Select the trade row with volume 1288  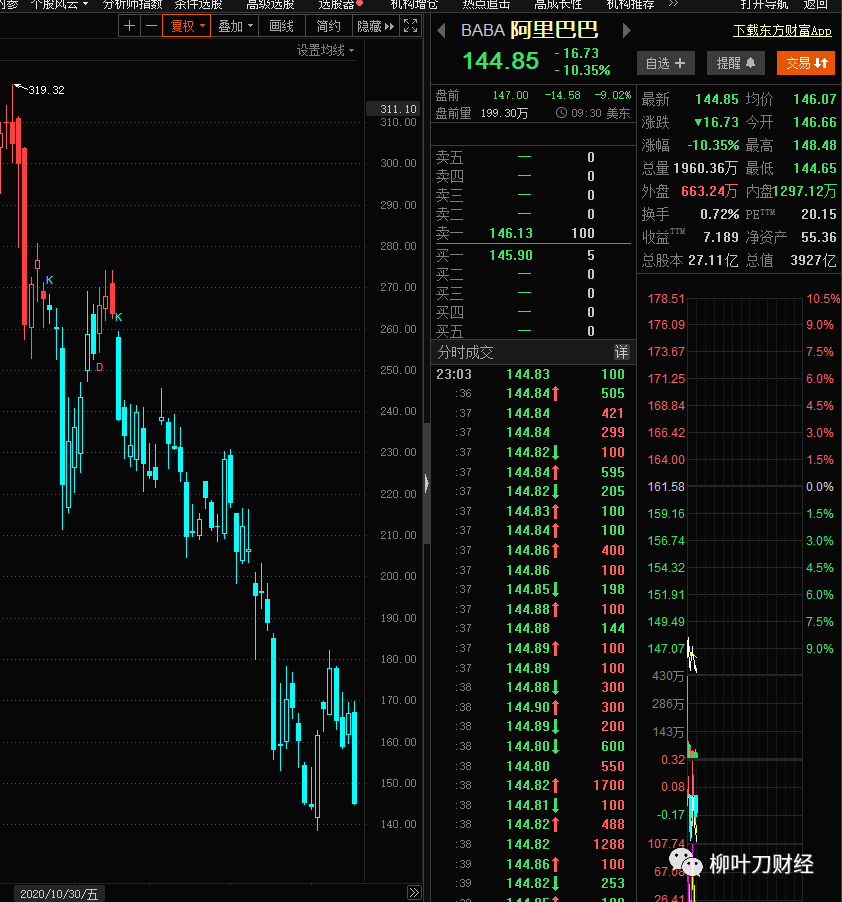click(x=532, y=844)
